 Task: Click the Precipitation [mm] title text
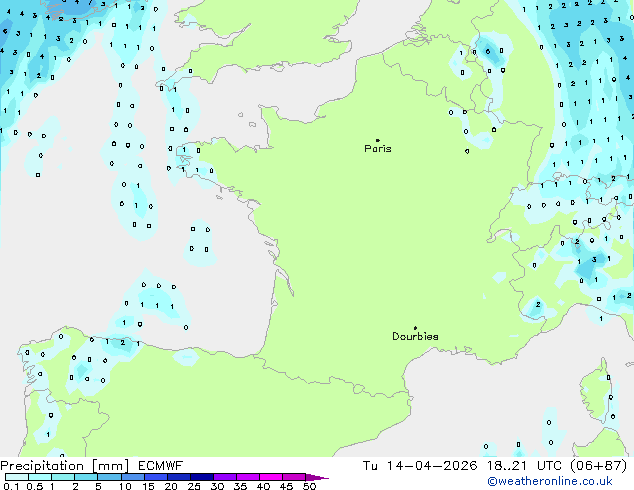pos(65,466)
